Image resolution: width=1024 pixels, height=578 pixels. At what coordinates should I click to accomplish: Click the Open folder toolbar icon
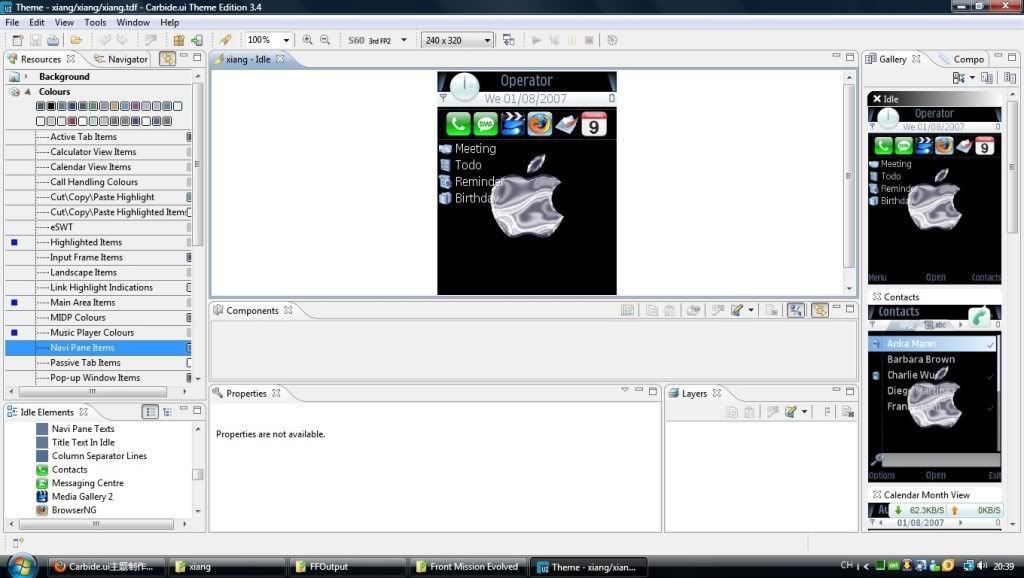[76, 40]
